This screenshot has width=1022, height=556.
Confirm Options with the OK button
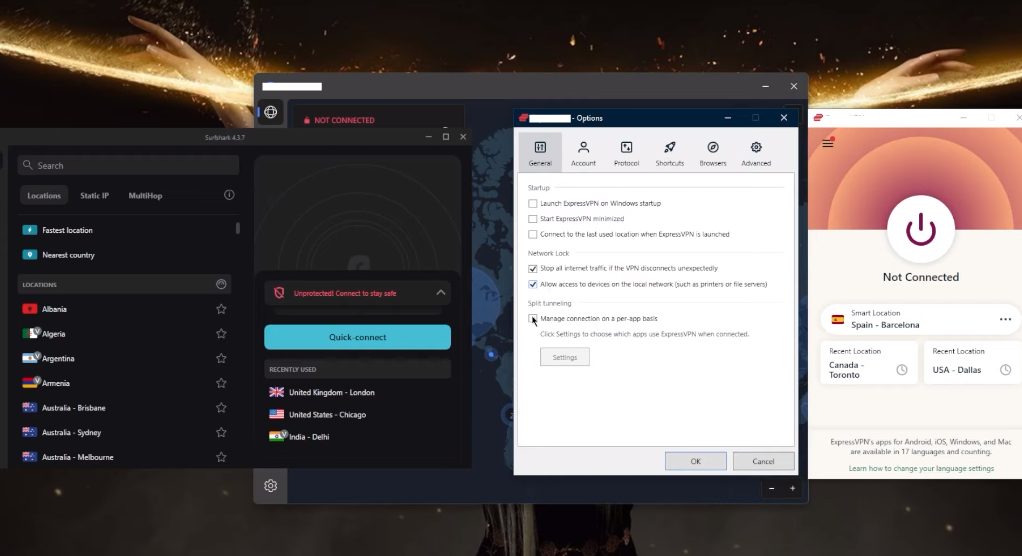tap(695, 461)
